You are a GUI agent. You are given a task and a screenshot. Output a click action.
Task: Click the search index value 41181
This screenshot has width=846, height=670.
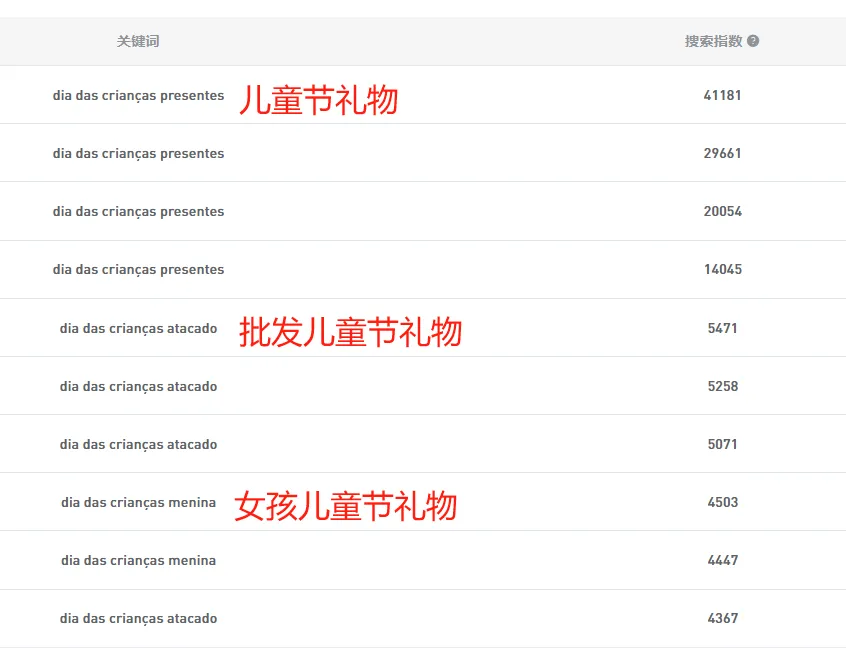point(722,95)
